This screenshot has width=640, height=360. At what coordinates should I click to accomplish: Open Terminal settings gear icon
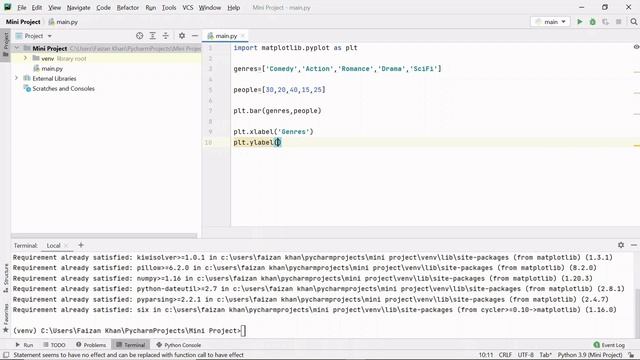[621, 245]
